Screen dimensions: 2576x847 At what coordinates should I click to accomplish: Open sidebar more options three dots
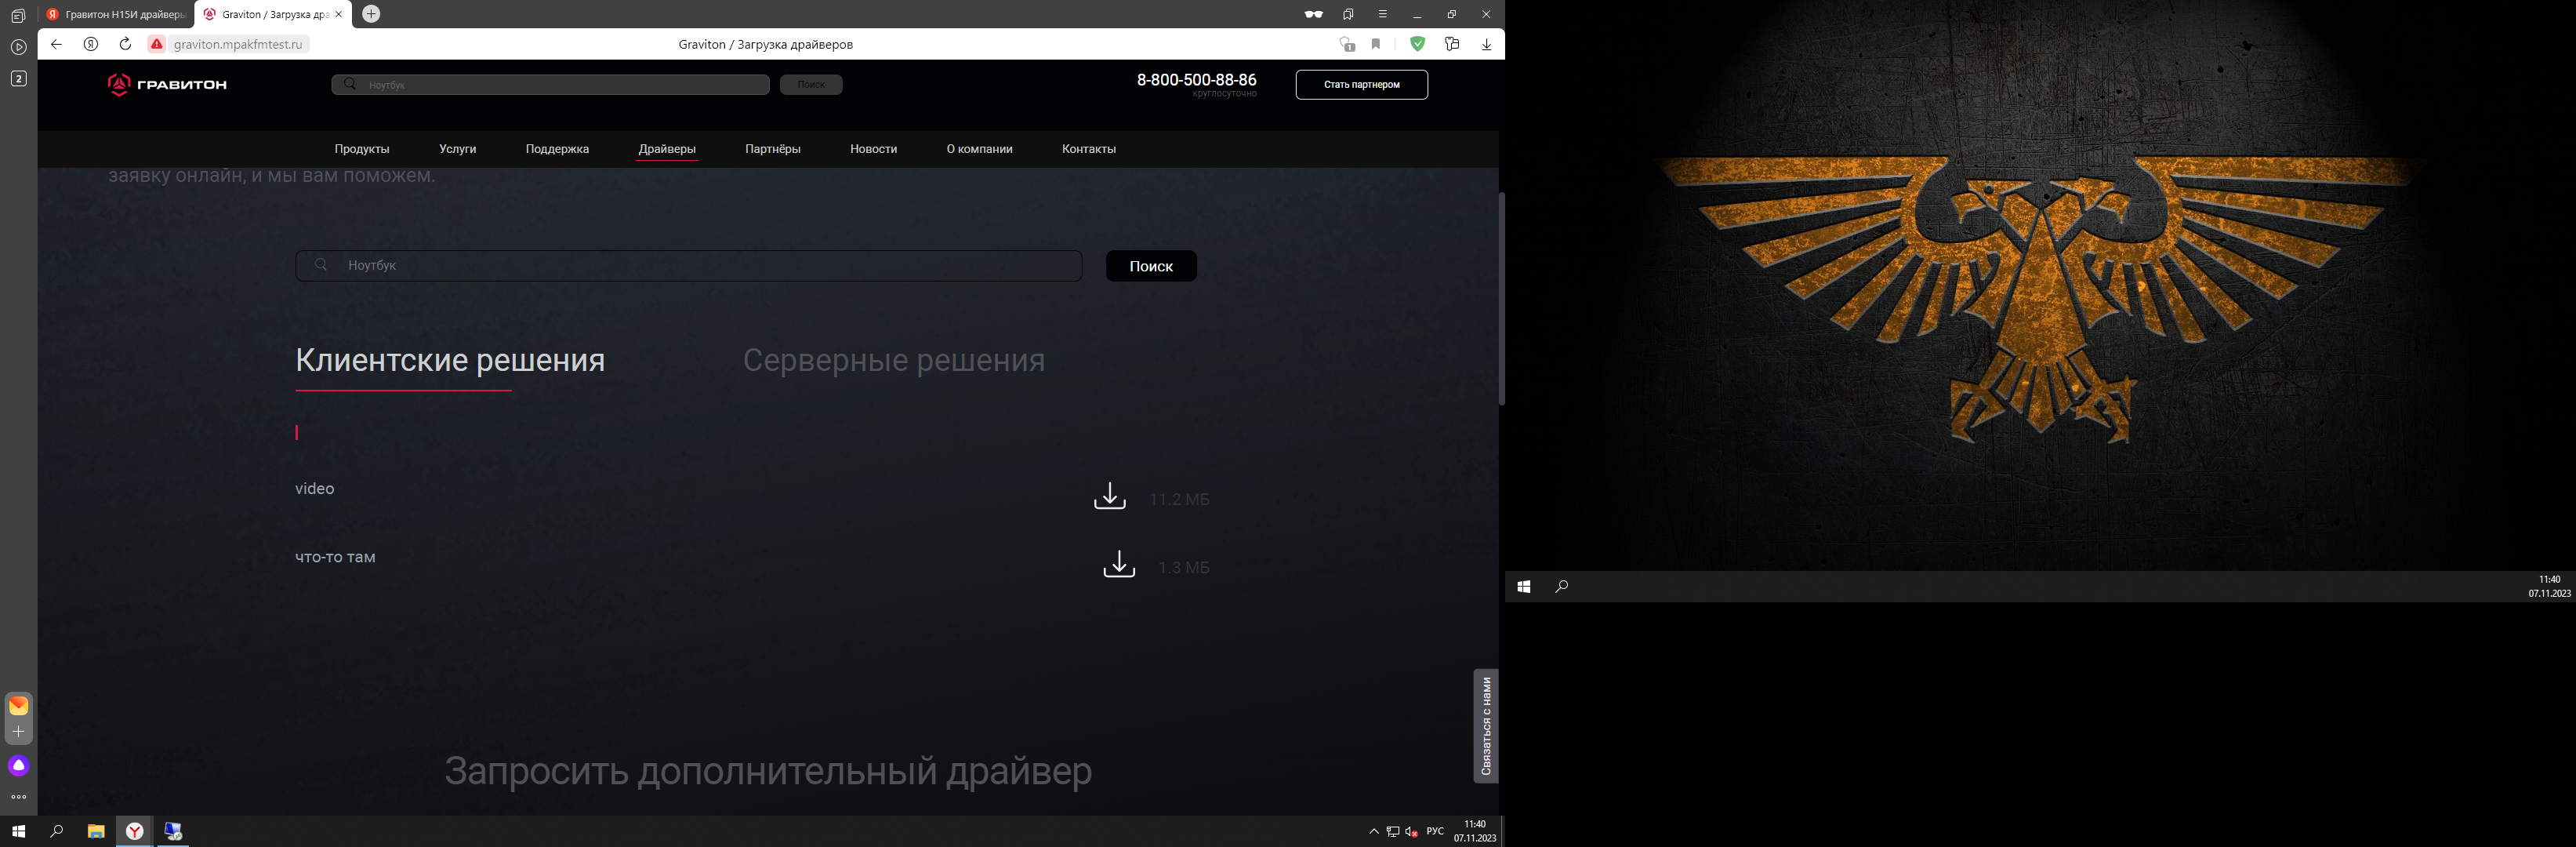[x=18, y=798]
